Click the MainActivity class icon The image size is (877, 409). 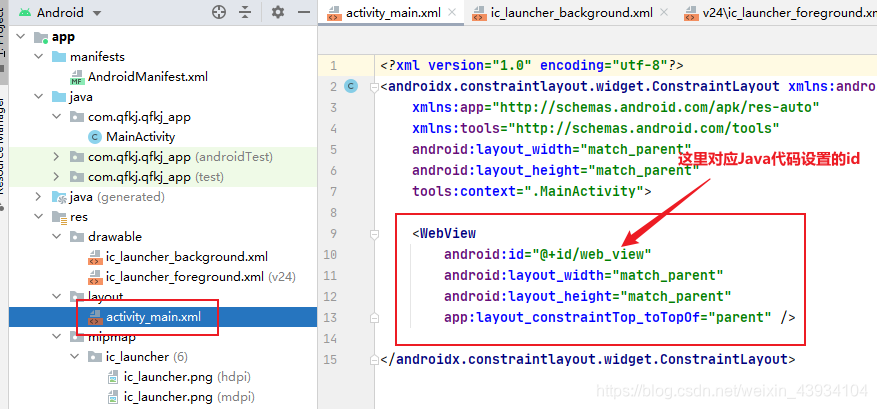tap(95, 137)
